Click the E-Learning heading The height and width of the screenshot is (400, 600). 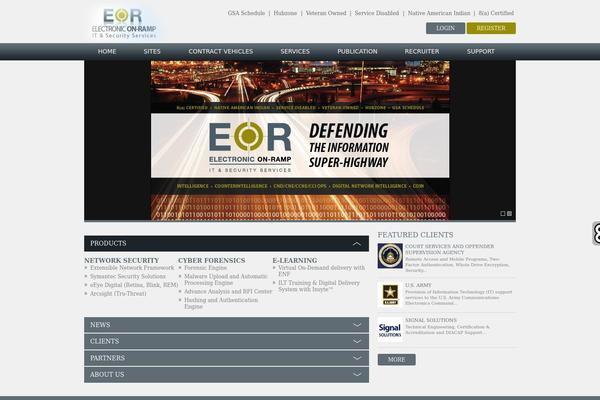tap(295, 260)
